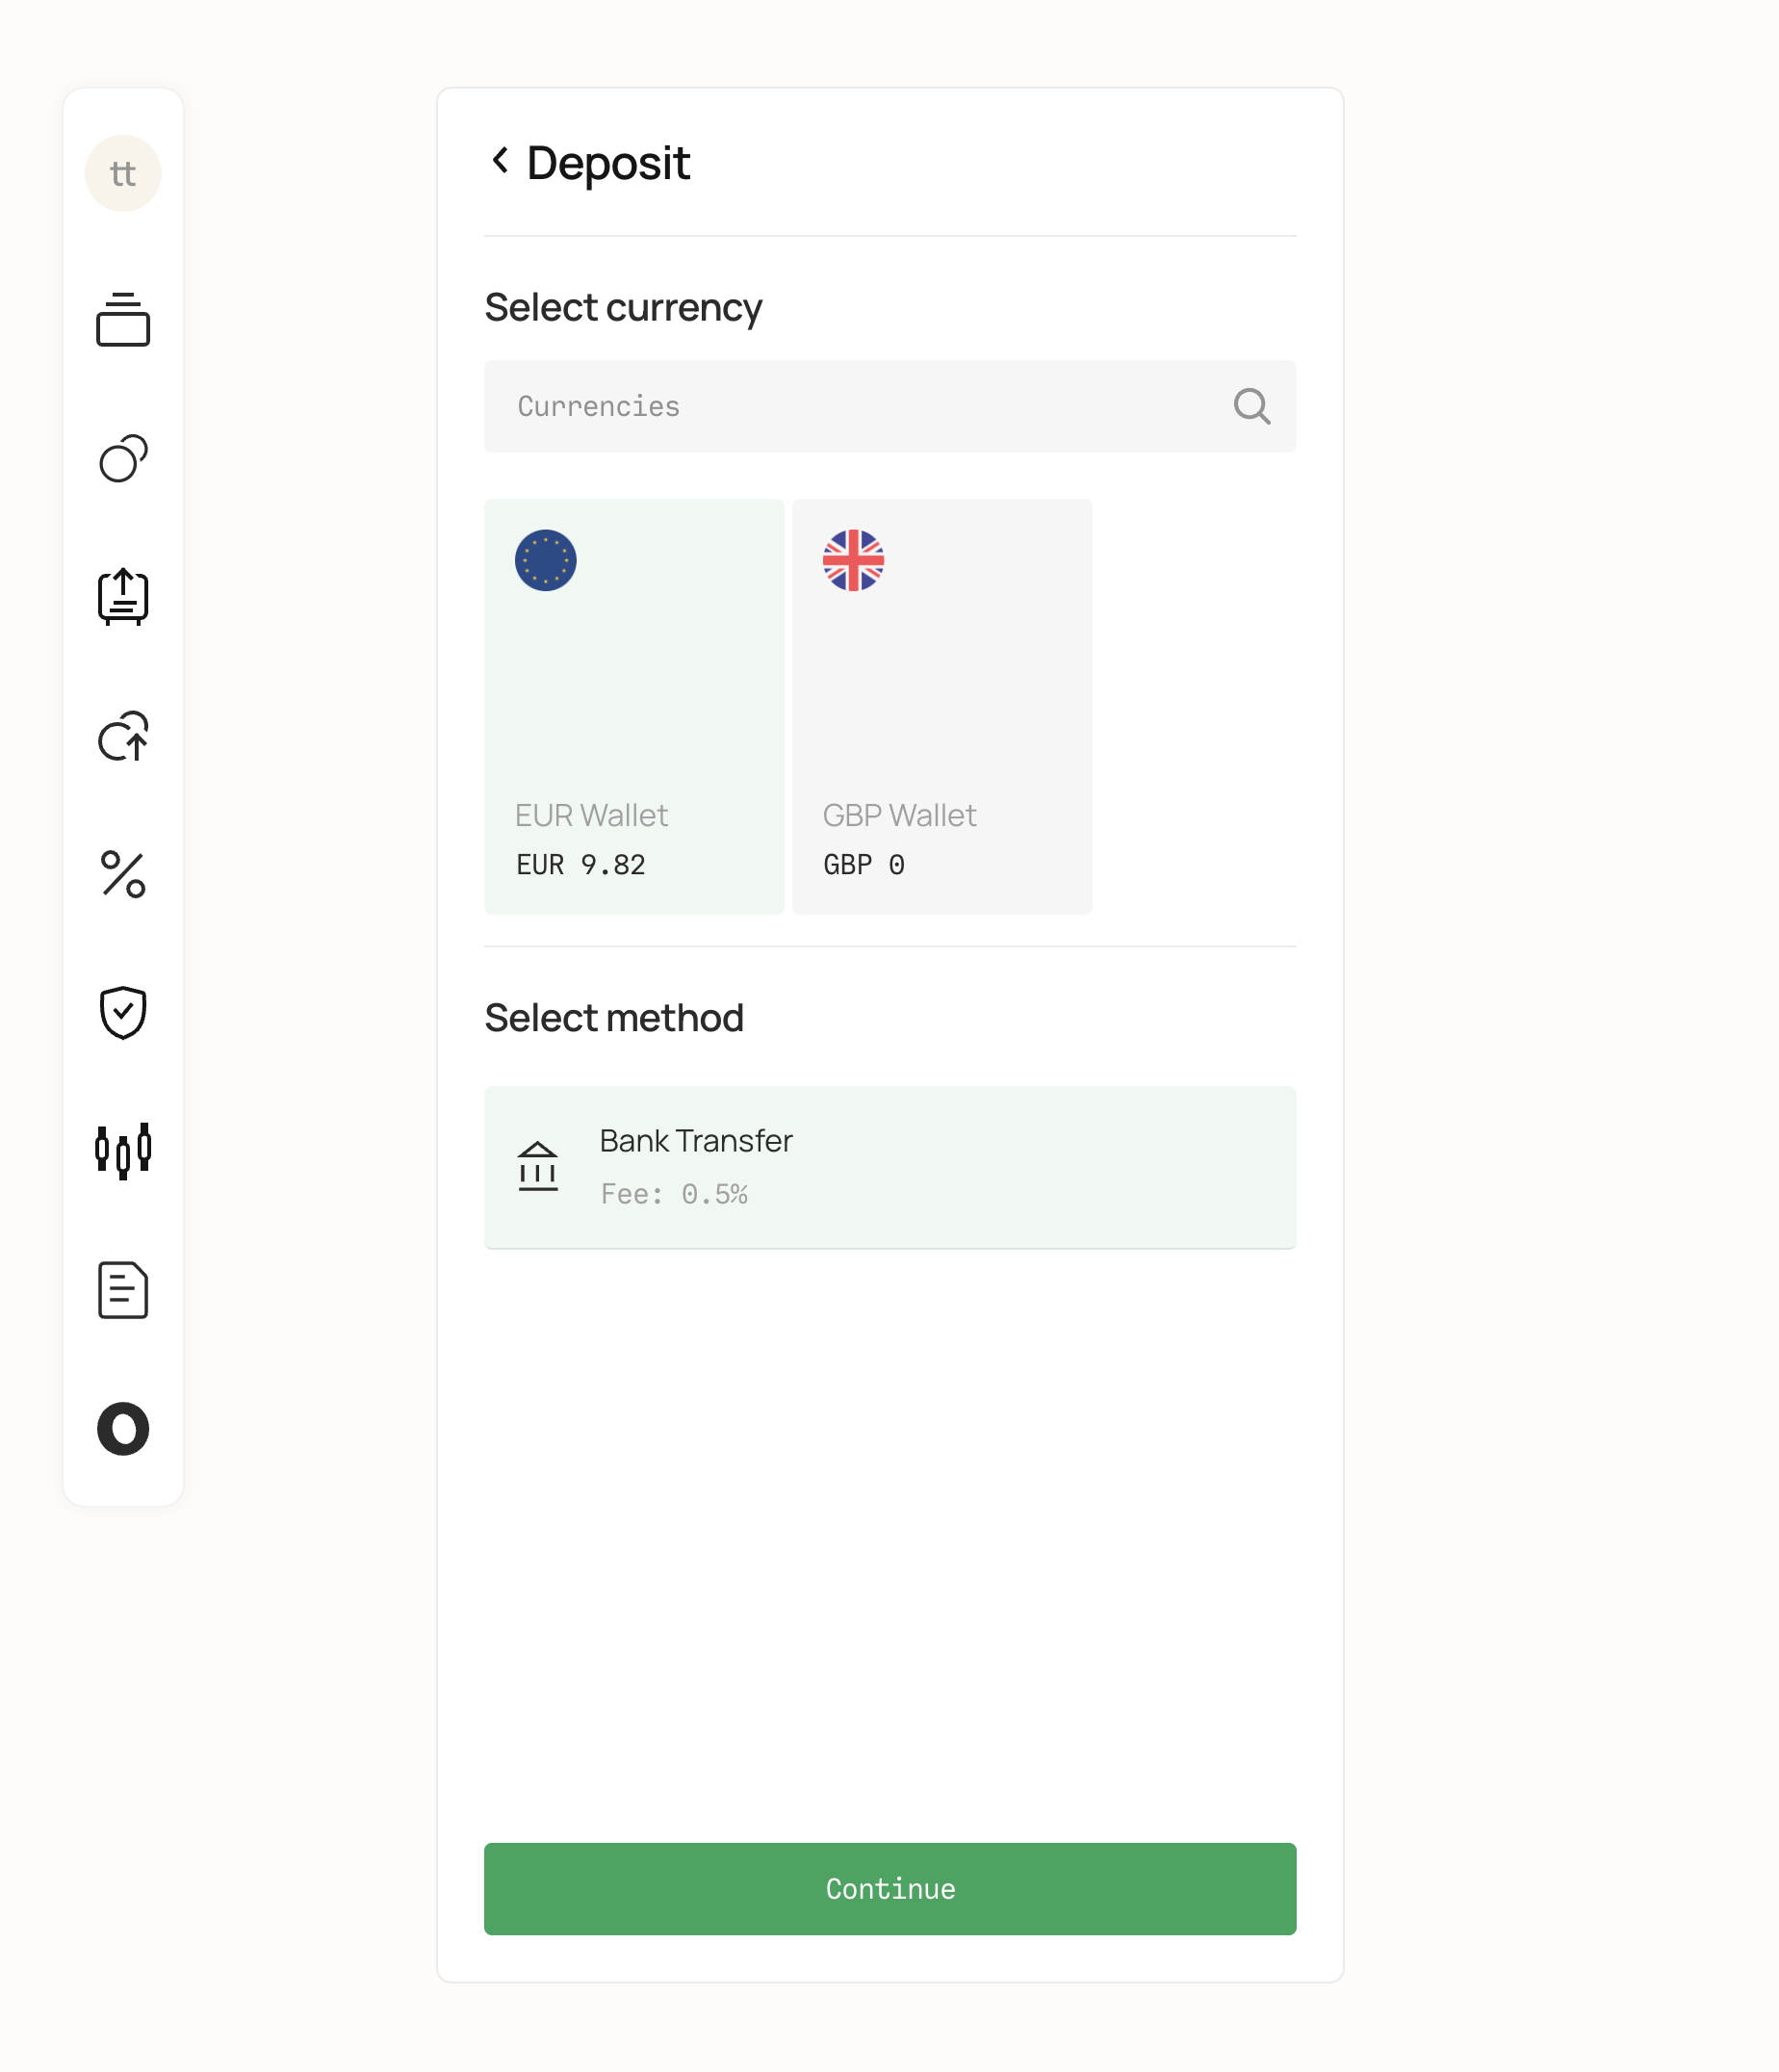Screen dimensions: 1779x2072
Task: Click the circular arrow-up icon in sidebar
Action: 123,736
